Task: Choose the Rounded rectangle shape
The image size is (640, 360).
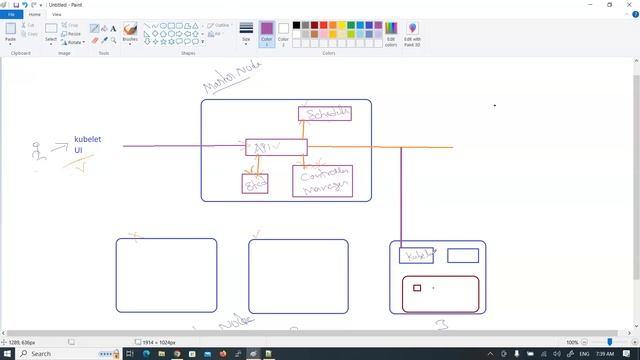Action: point(179,26)
